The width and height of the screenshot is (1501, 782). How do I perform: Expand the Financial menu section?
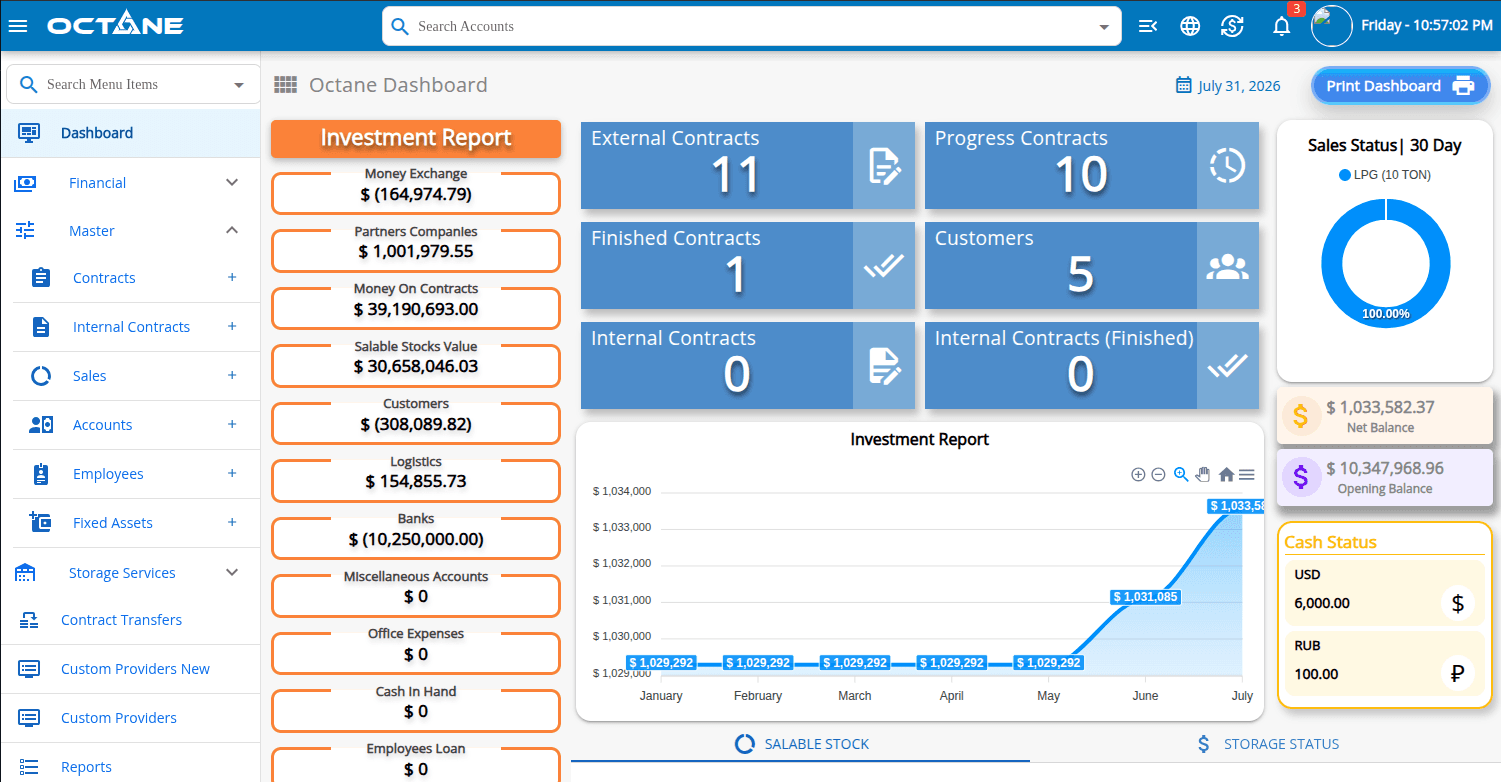point(232,183)
